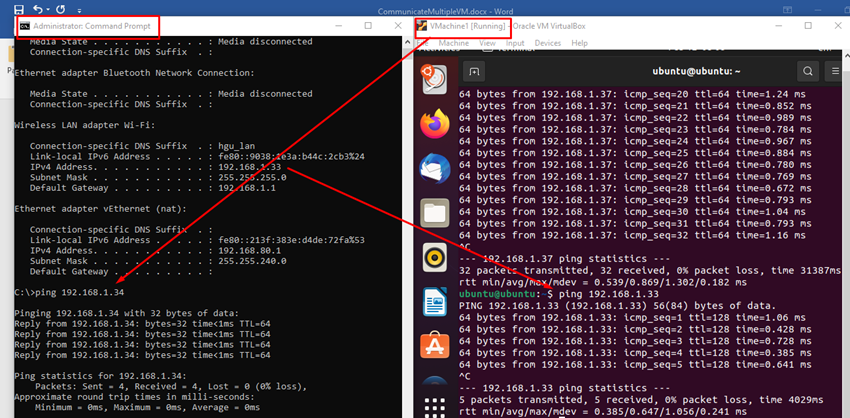The image size is (850, 418).
Task: Click the icmp_seq=1 ttl=128 reply line
Action: click(x=632, y=318)
